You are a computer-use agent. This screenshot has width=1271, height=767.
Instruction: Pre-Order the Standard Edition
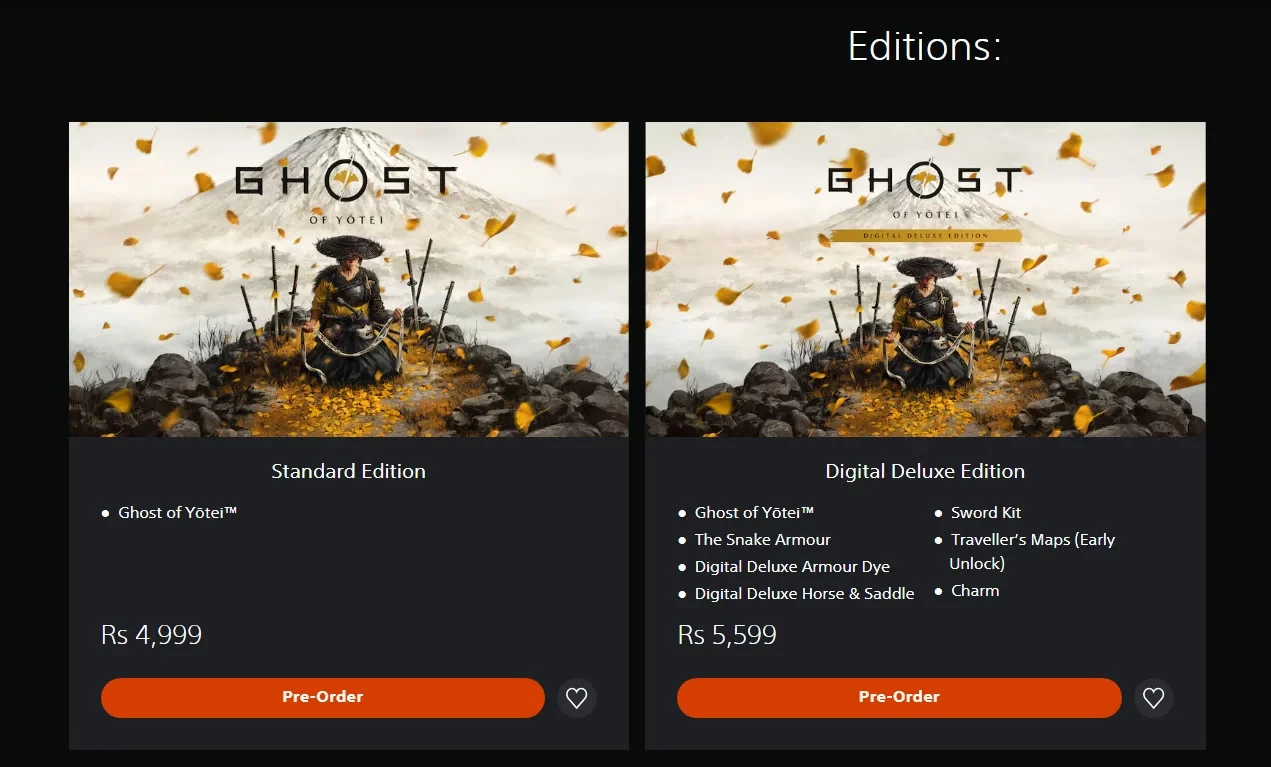322,697
